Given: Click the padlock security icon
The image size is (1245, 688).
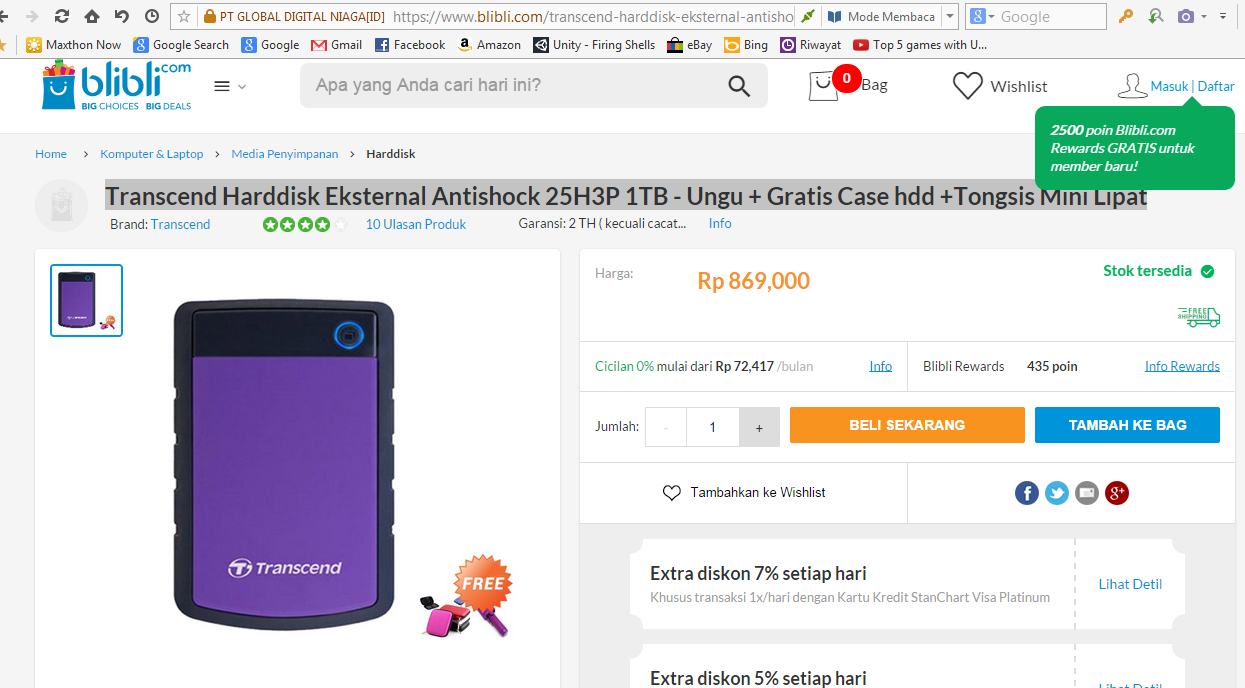Looking at the screenshot, I should (209, 16).
